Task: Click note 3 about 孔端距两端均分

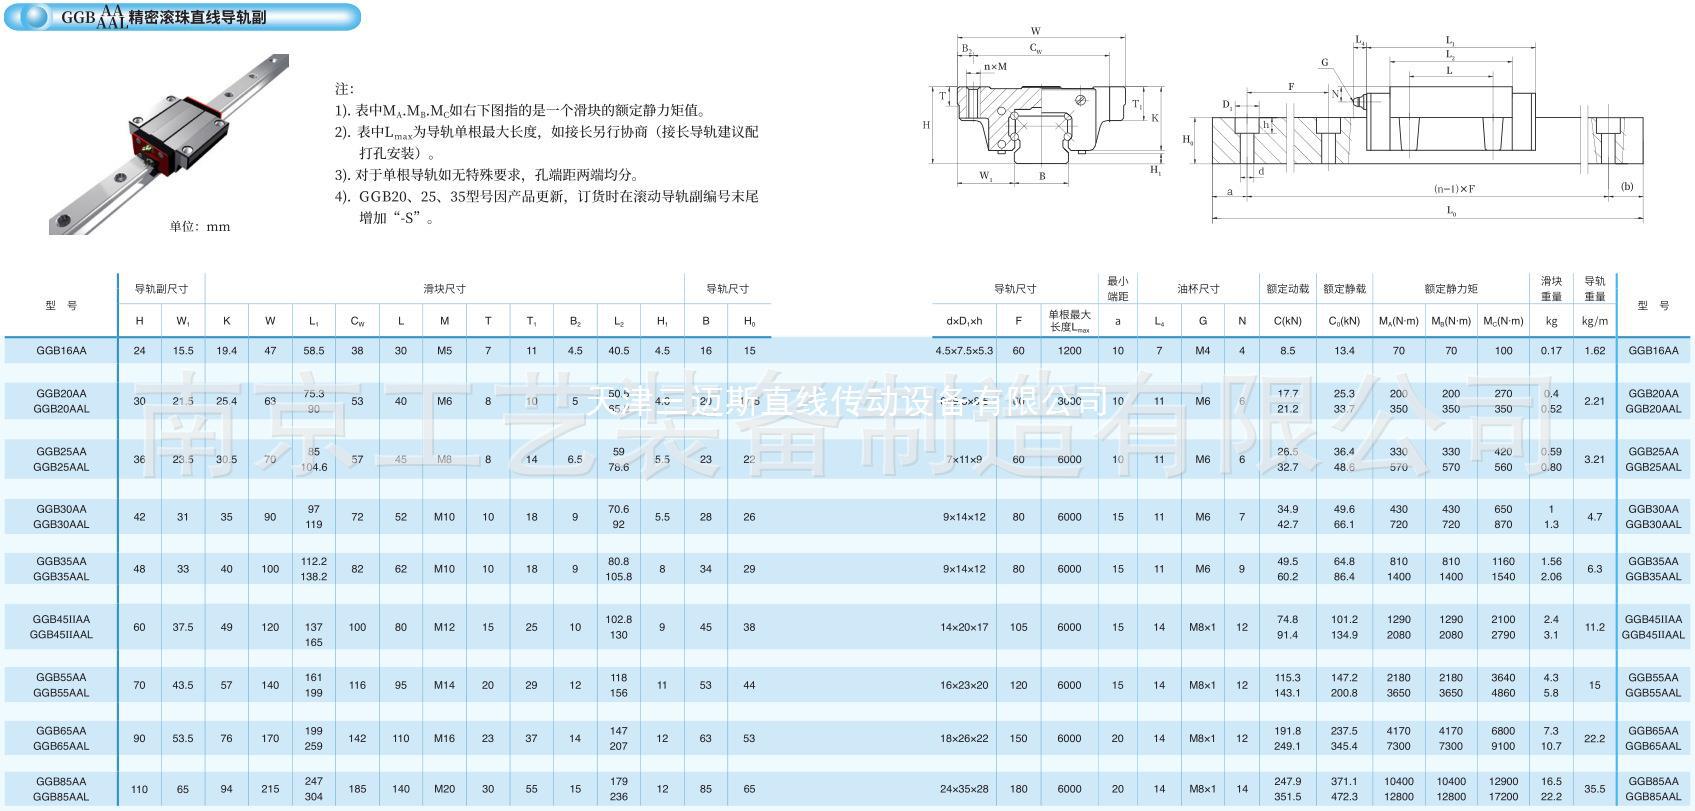Action: (486, 175)
